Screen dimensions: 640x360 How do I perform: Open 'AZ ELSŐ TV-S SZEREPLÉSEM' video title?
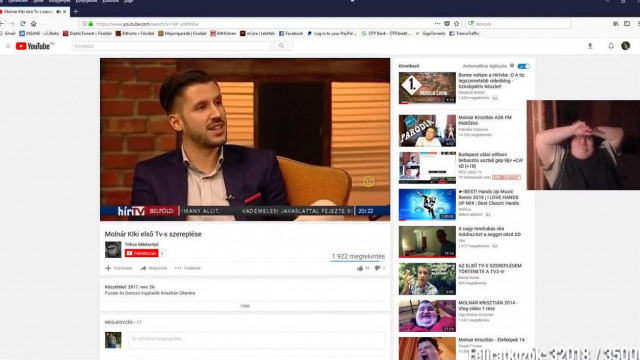(x=490, y=269)
